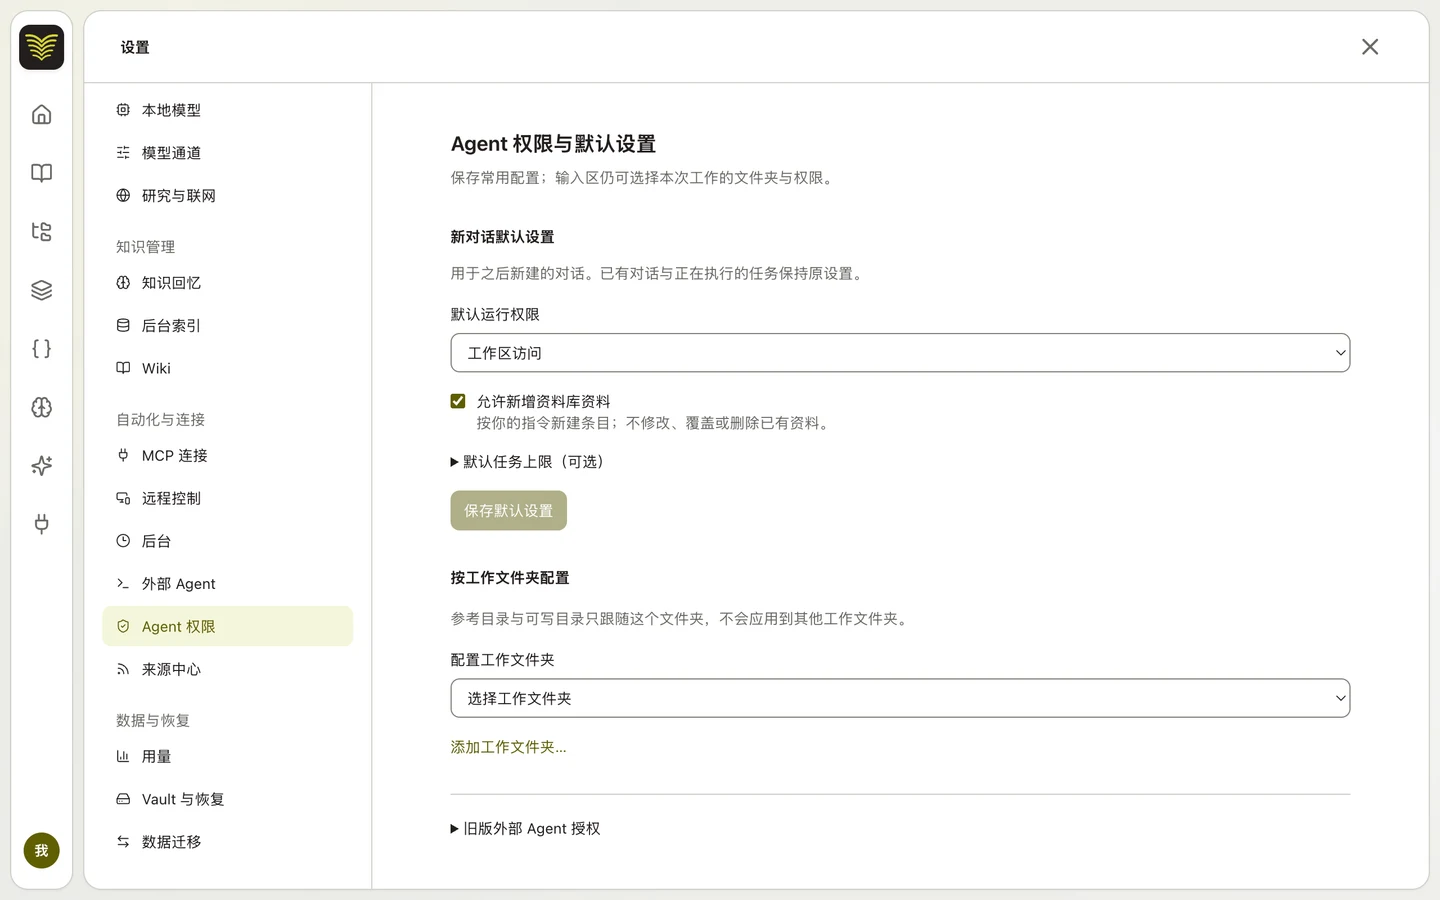1440x900 pixels.
Task: Open the open-book library icon in left rail
Action: click(x=41, y=173)
